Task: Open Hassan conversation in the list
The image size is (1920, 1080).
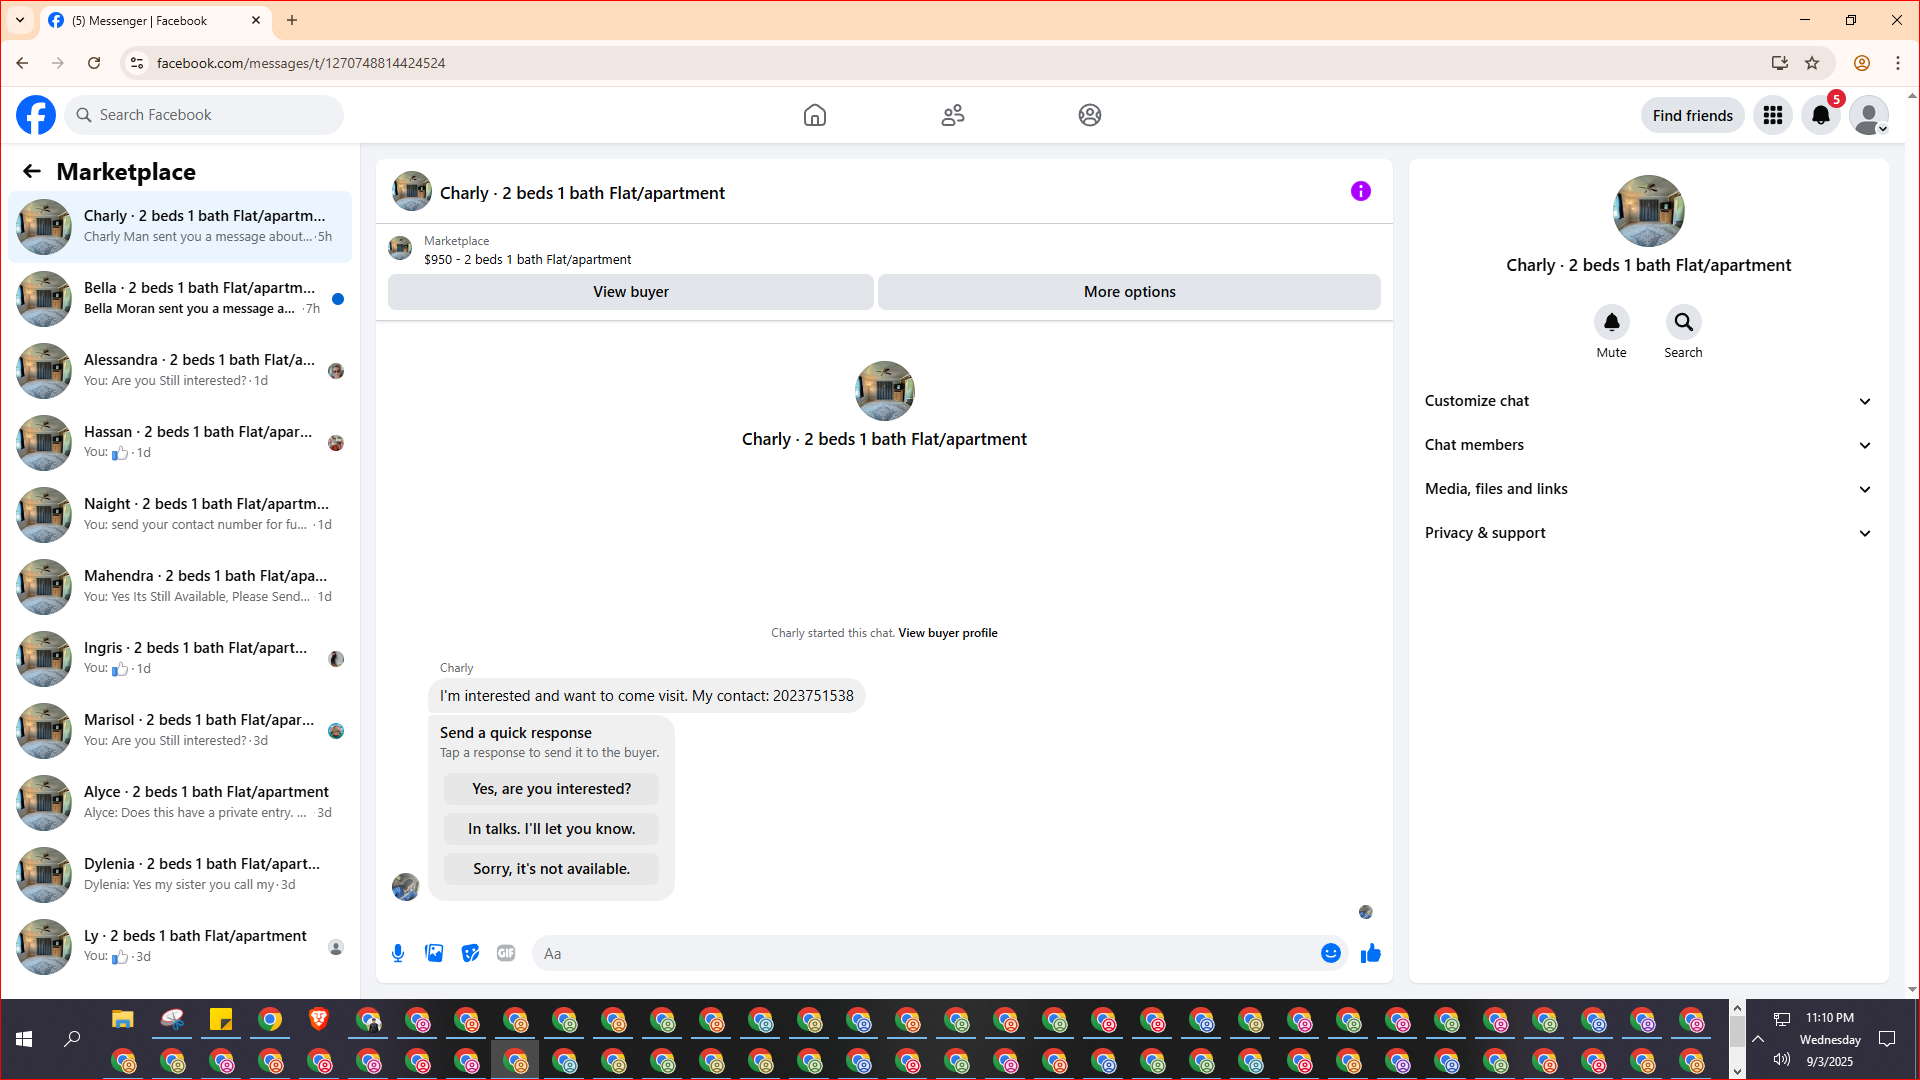Action: (x=180, y=442)
